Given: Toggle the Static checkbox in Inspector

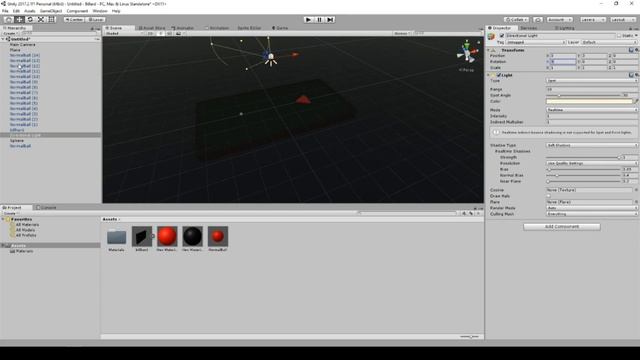Looking at the screenshot, I should click(619, 36).
